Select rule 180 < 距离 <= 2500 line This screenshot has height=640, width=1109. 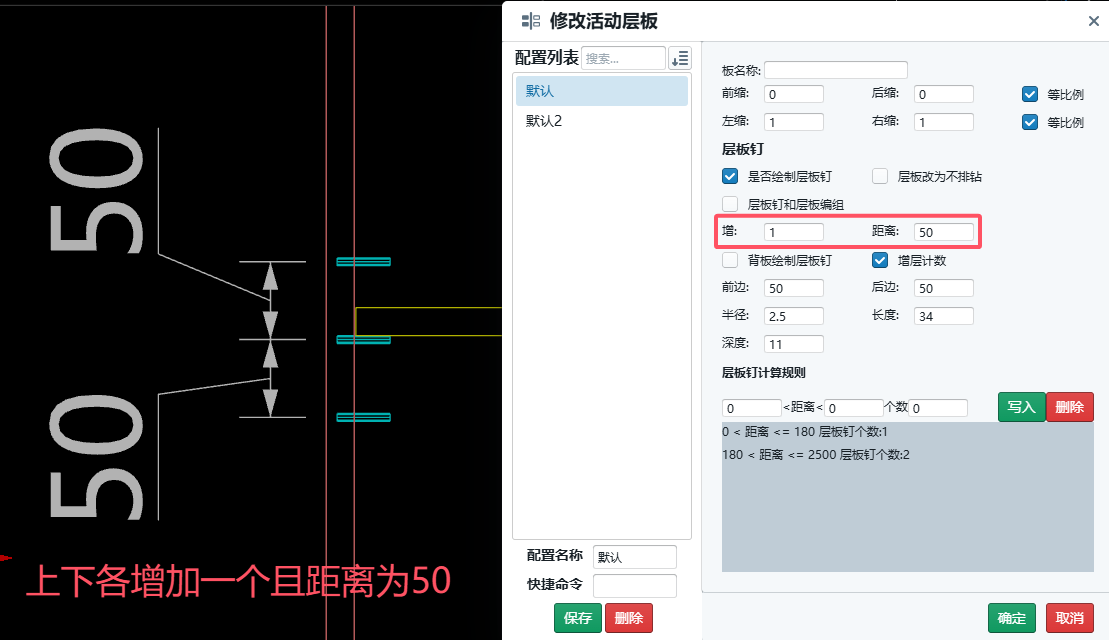pos(817,455)
